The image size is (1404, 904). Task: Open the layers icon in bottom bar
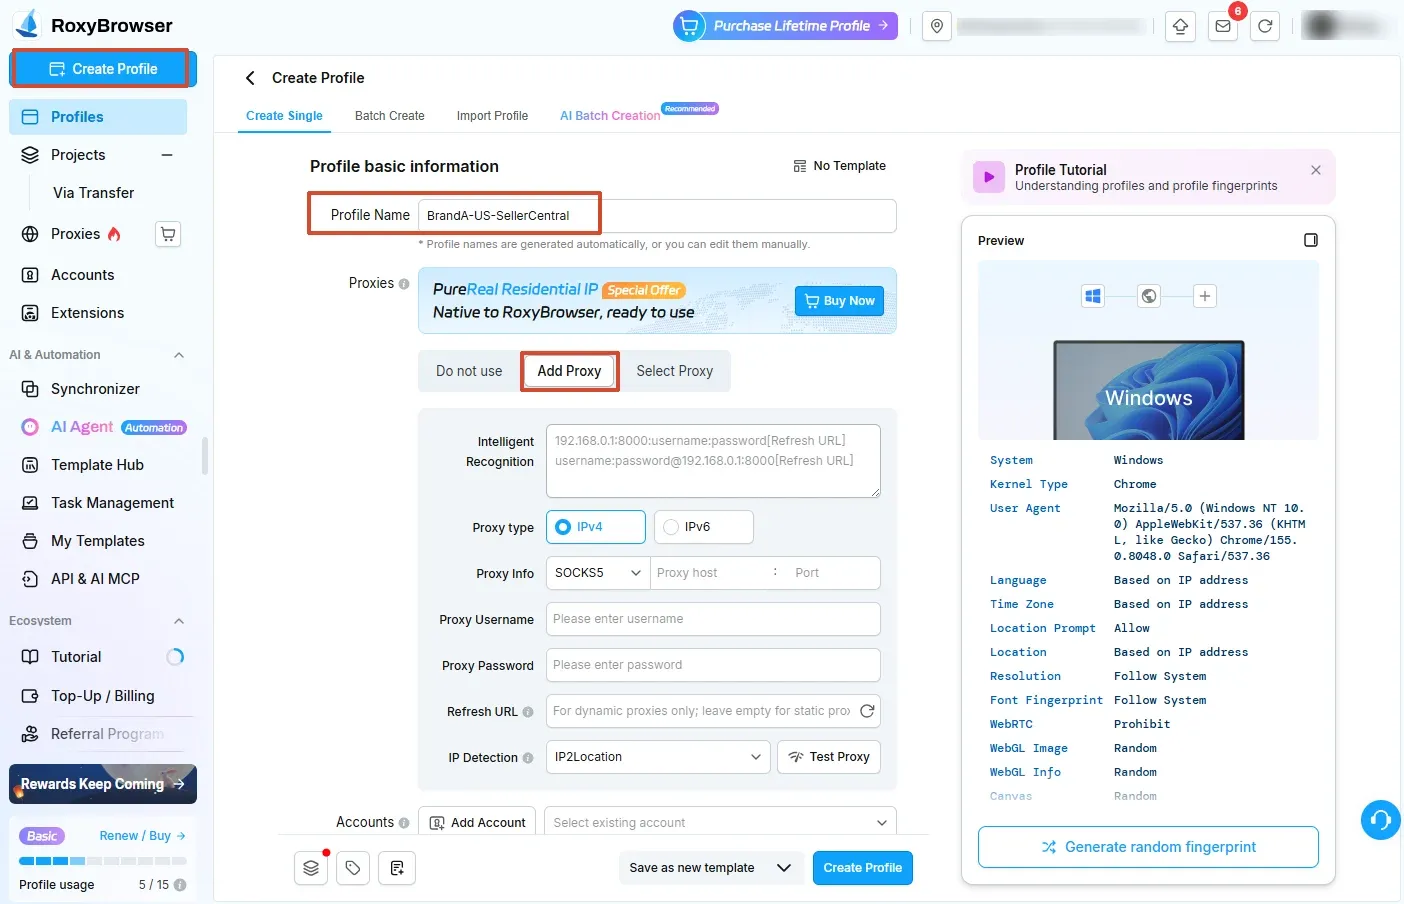(x=311, y=868)
